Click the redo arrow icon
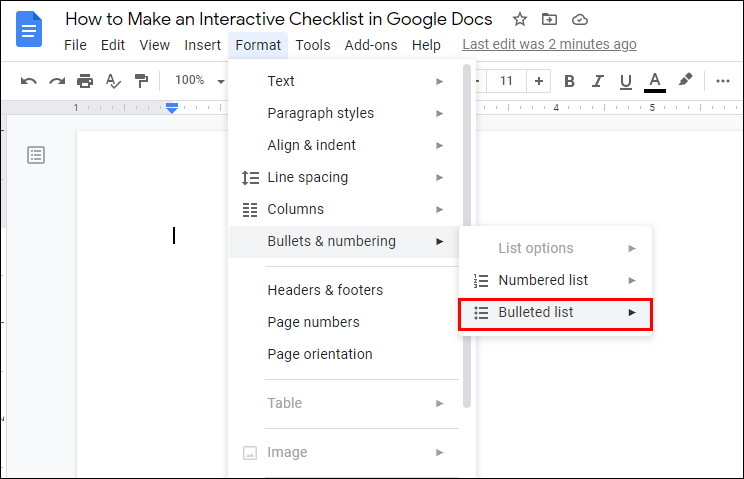Screen dimensions: 744x479 coord(57,81)
